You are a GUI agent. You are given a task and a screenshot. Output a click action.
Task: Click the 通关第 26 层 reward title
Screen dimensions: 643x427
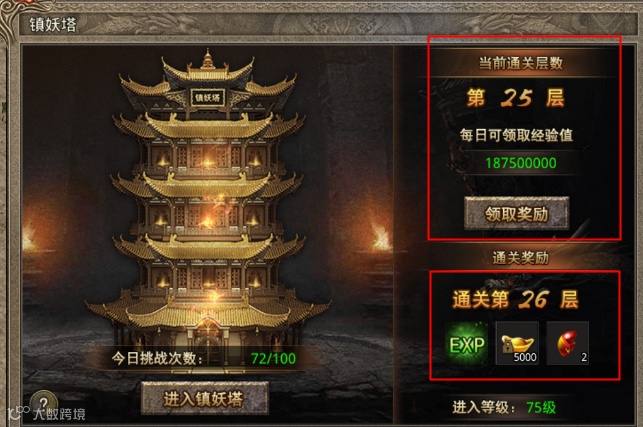tap(515, 299)
